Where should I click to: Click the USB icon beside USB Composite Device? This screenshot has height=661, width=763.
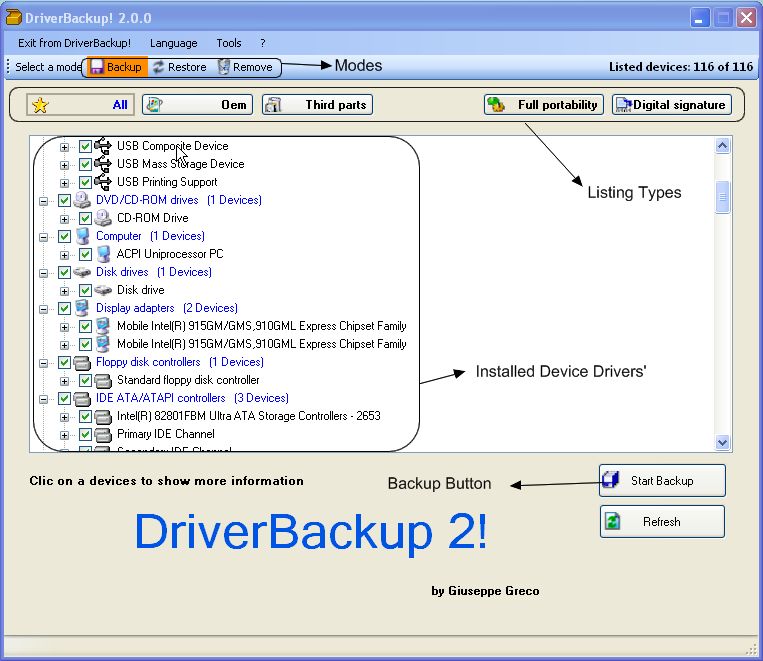[x=103, y=146]
